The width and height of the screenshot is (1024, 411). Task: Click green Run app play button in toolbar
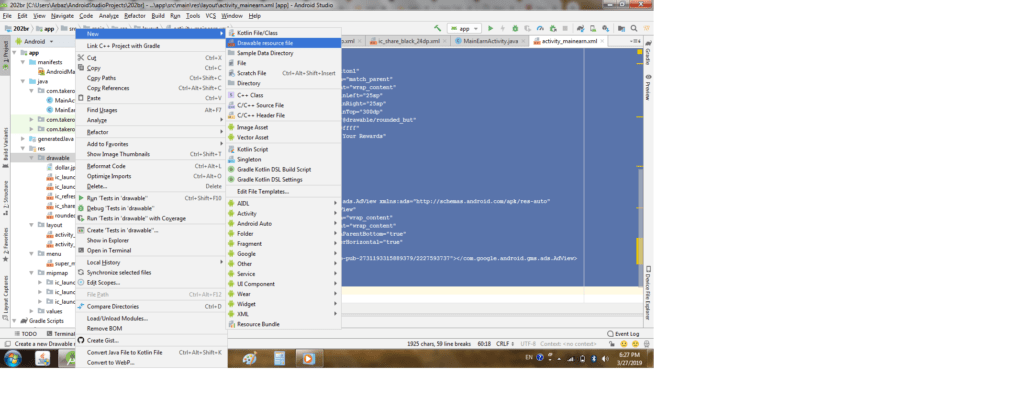(490, 29)
